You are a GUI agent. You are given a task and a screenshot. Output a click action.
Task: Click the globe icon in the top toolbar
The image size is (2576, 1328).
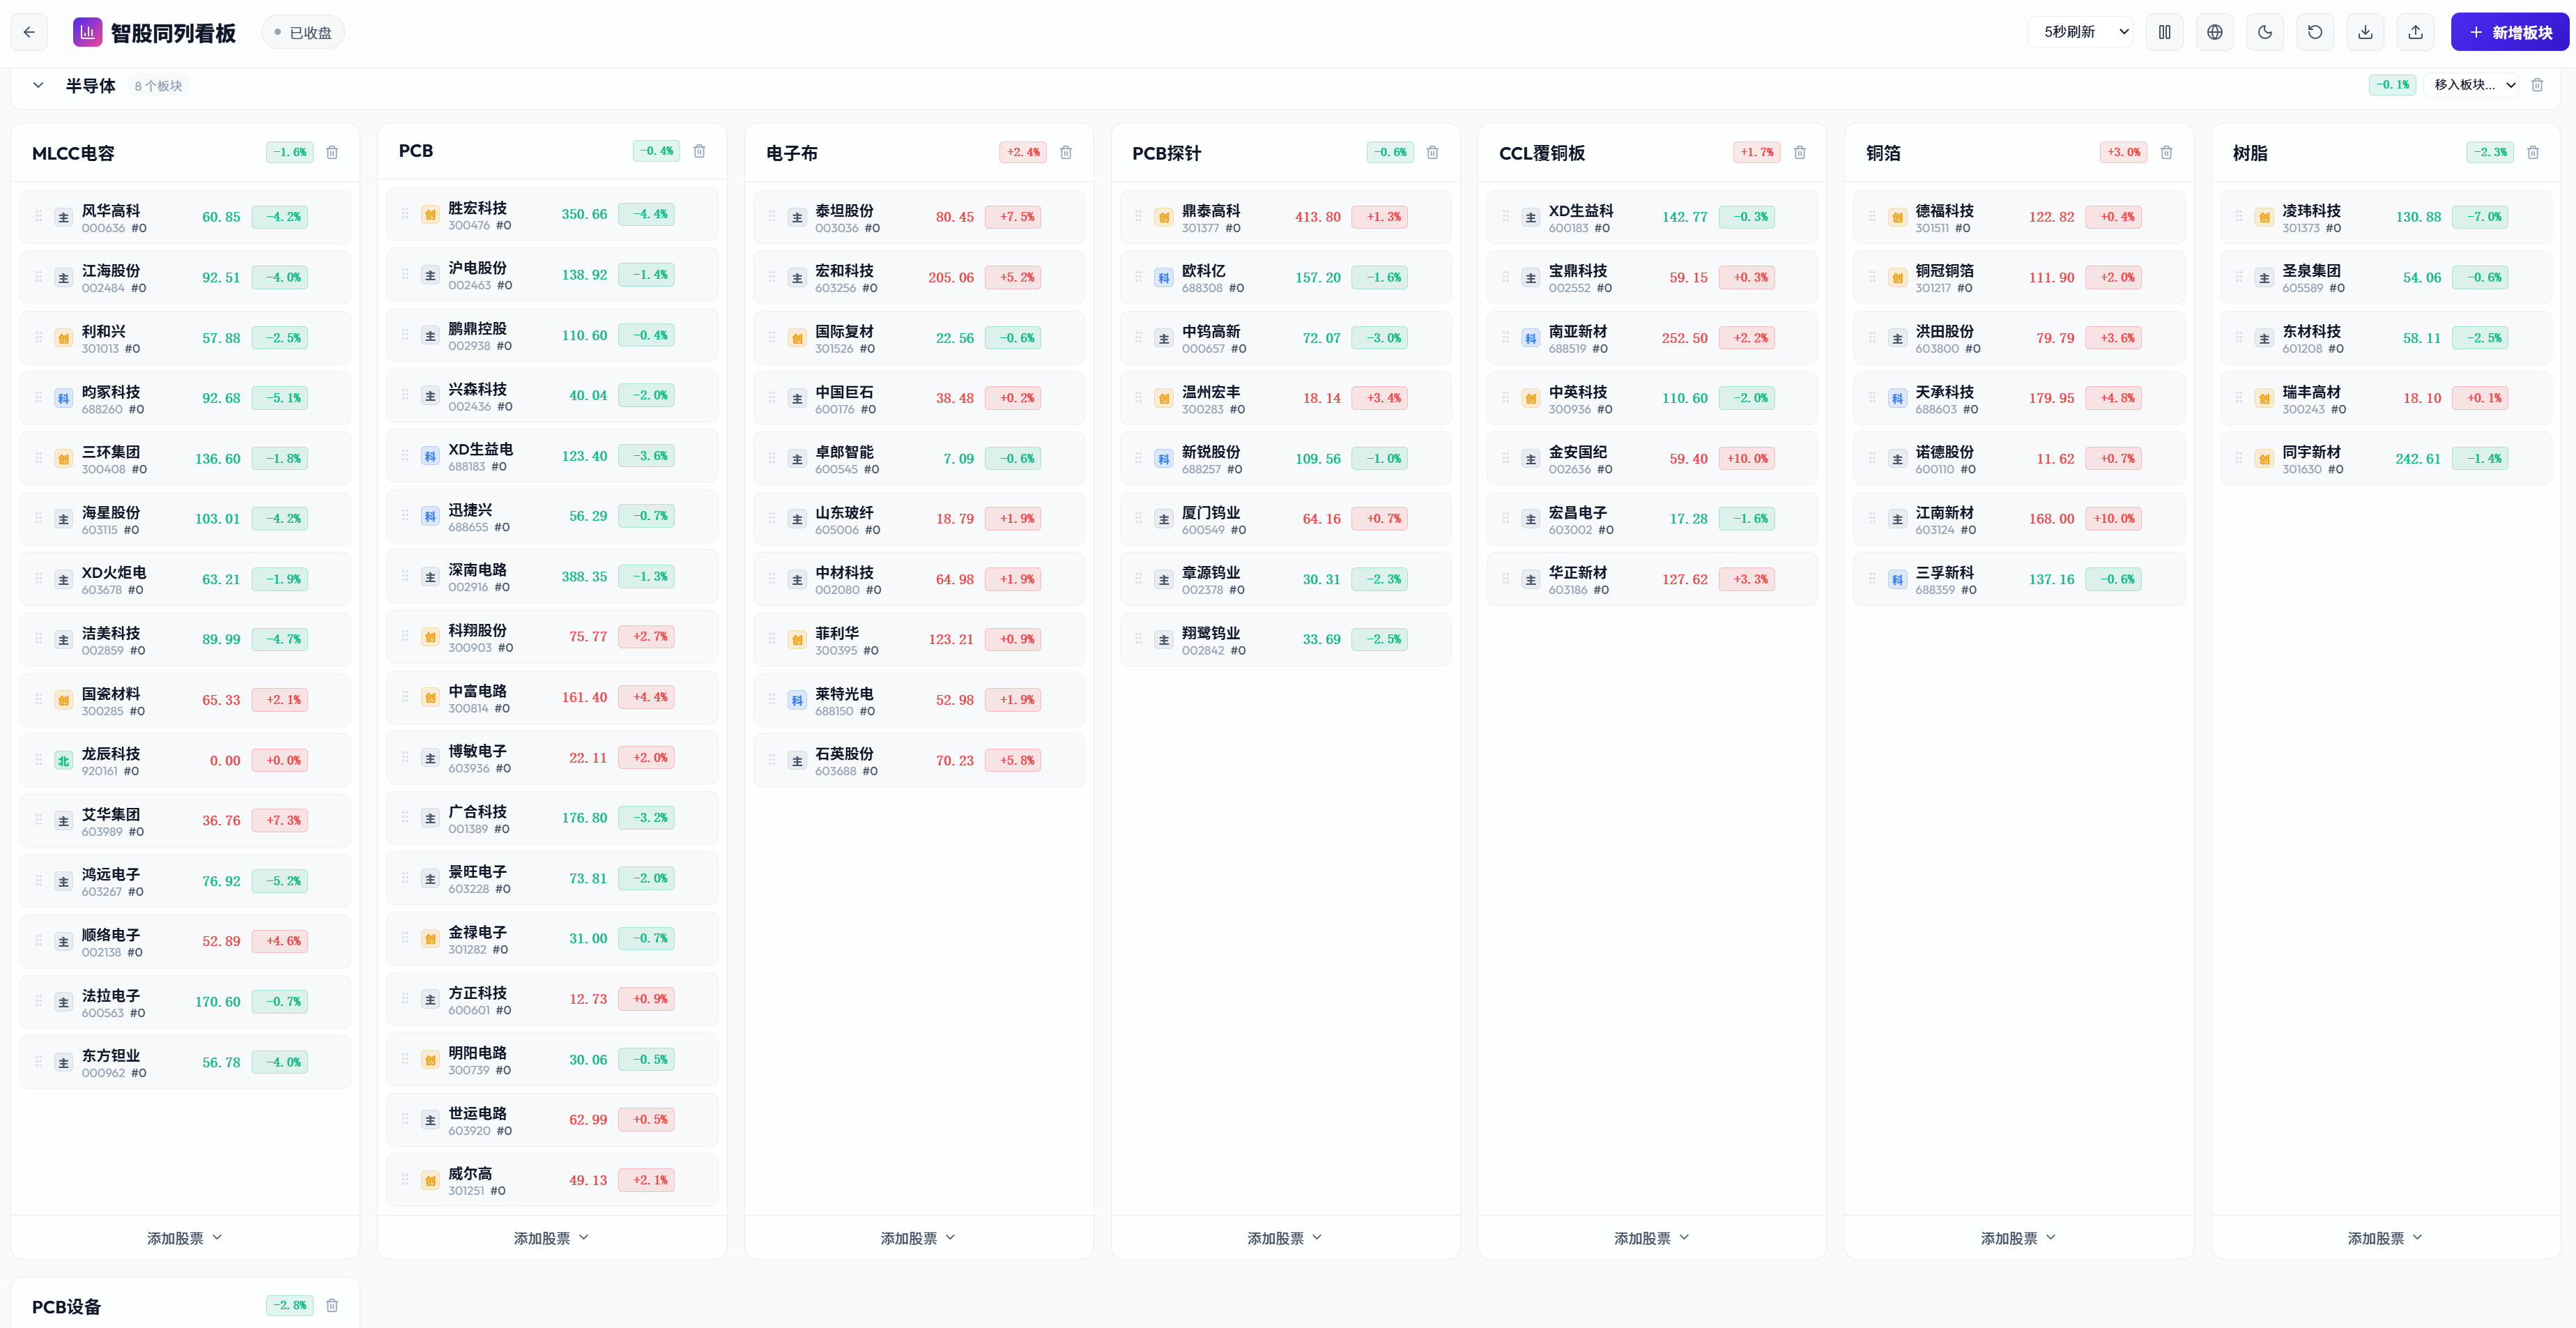(x=2215, y=32)
